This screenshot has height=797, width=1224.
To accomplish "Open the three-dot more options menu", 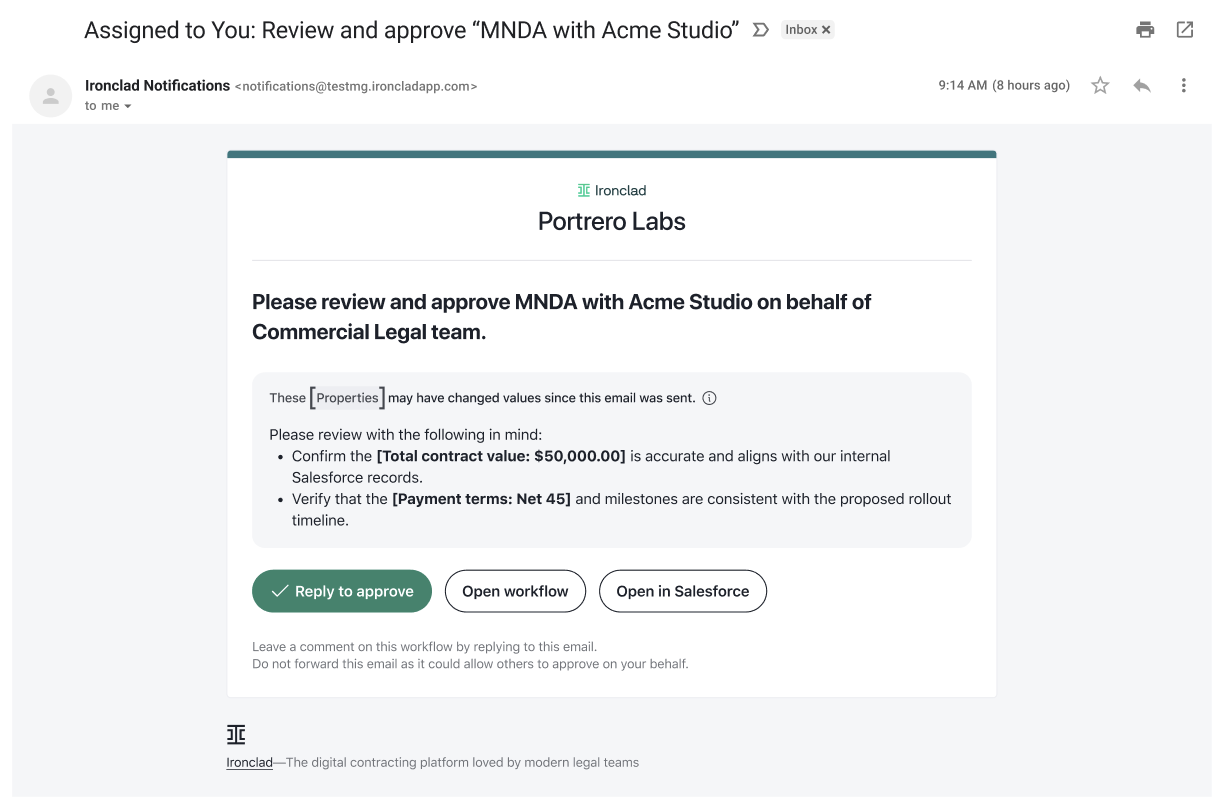I will coord(1184,86).
